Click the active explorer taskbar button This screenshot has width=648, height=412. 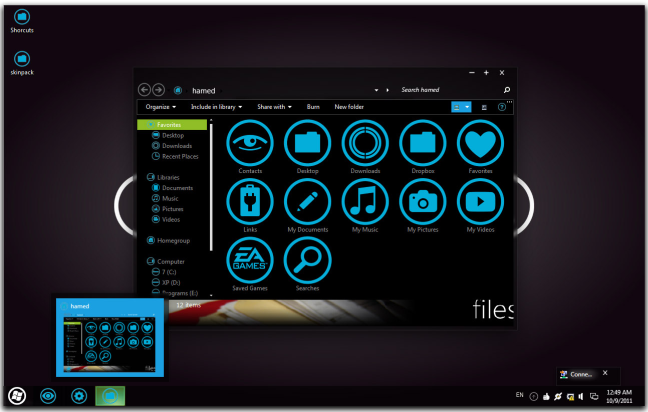coord(110,396)
